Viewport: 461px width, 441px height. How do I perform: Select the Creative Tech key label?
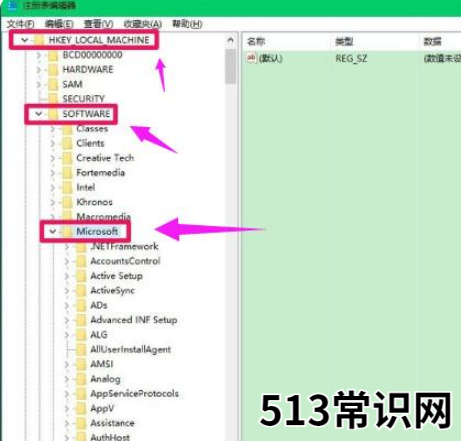105,158
